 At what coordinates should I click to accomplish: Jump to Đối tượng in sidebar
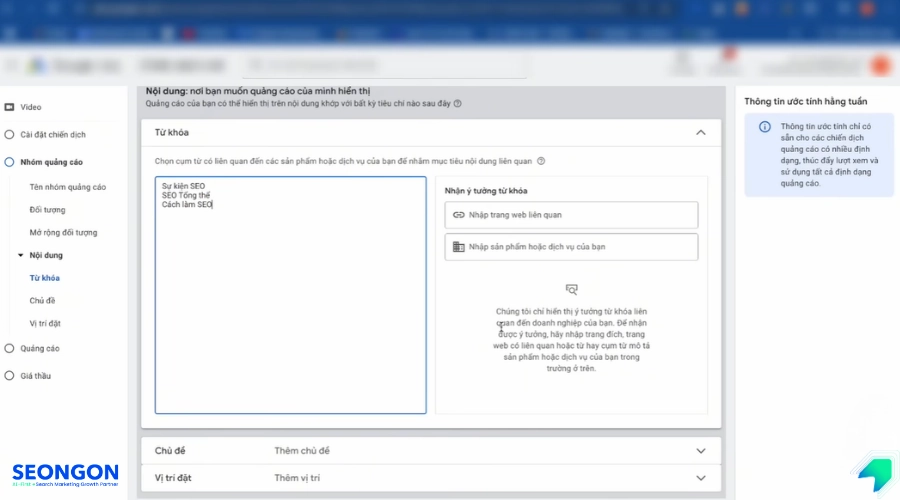pos(47,210)
